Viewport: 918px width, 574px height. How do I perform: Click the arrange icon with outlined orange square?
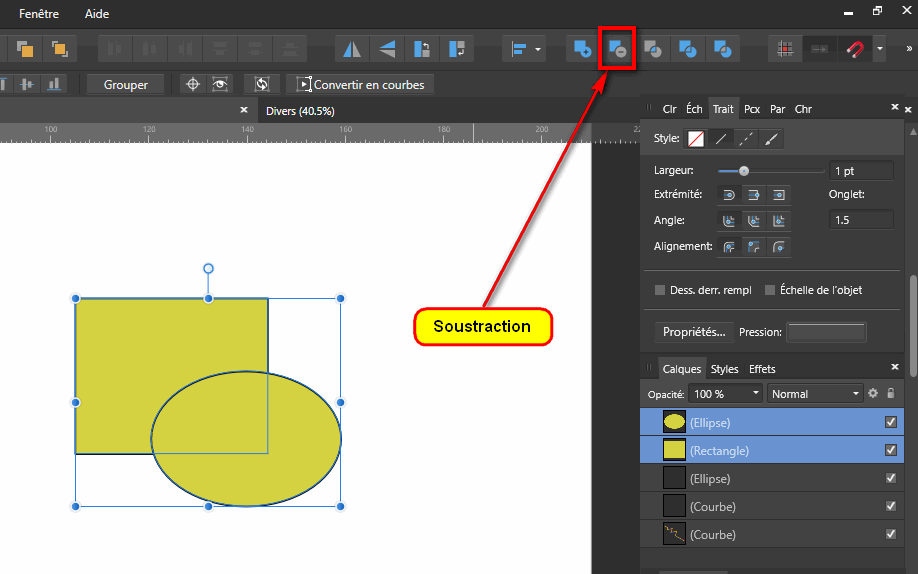(59, 49)
